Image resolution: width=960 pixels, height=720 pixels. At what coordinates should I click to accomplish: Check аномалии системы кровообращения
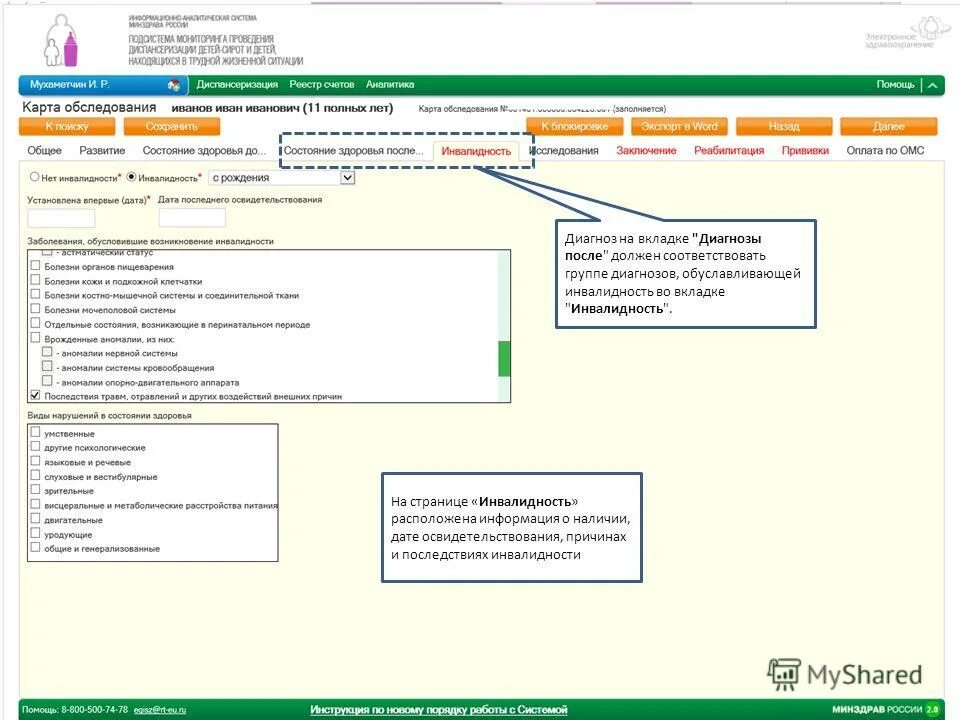(x=47, y=367)
